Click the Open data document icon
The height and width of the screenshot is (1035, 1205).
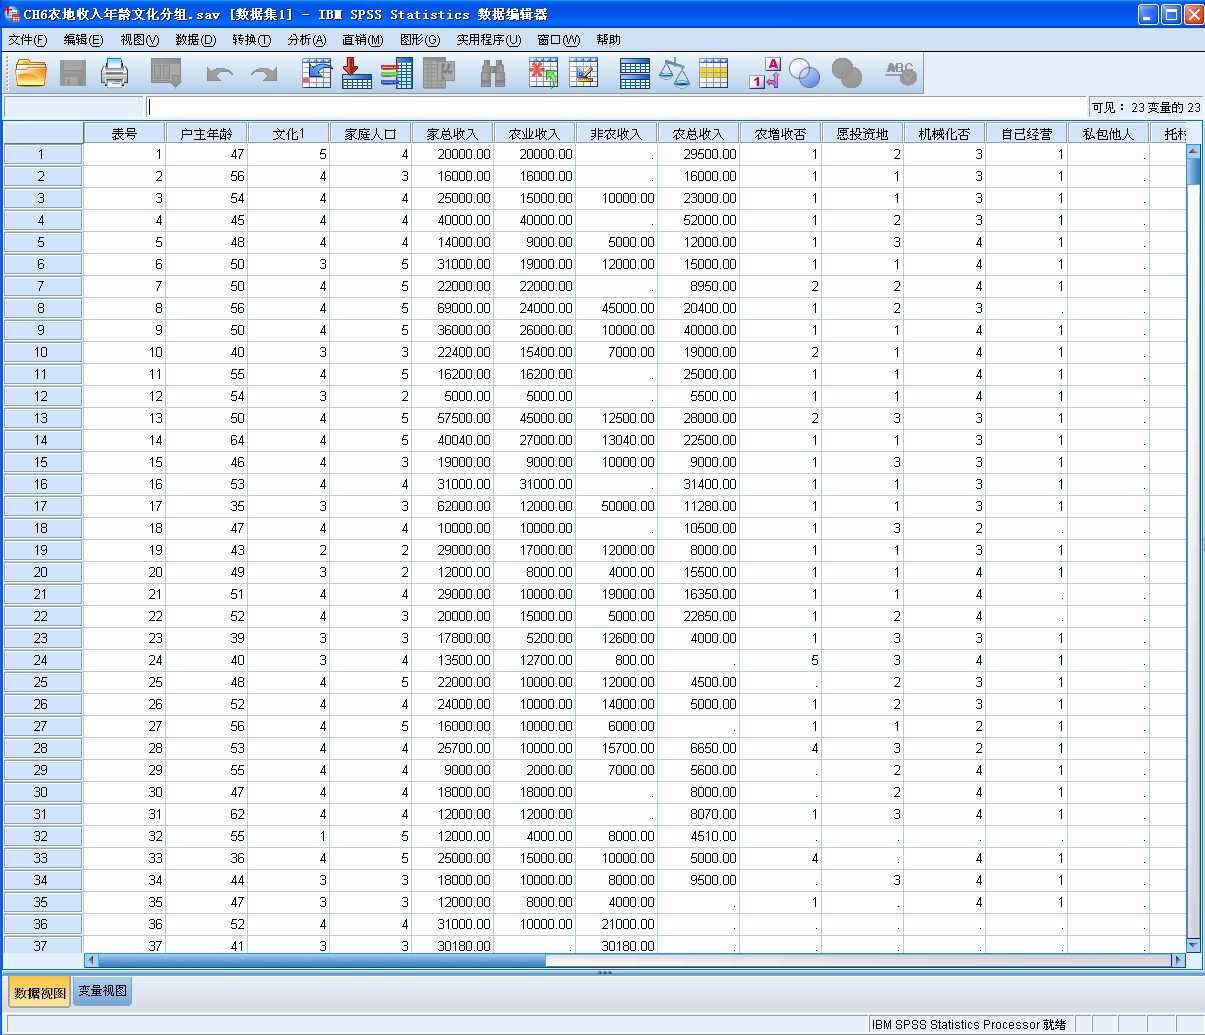click(31, 73)
